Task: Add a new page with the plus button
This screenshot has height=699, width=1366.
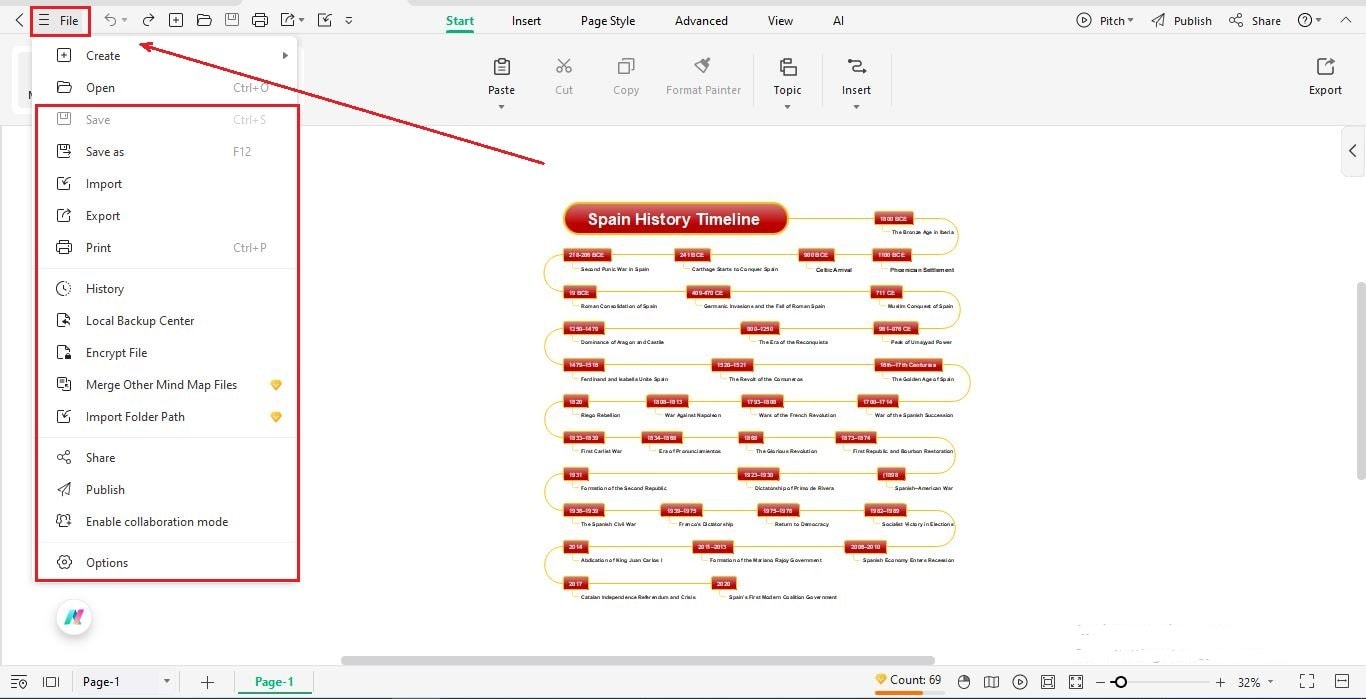Action: [x=207, y=681]
